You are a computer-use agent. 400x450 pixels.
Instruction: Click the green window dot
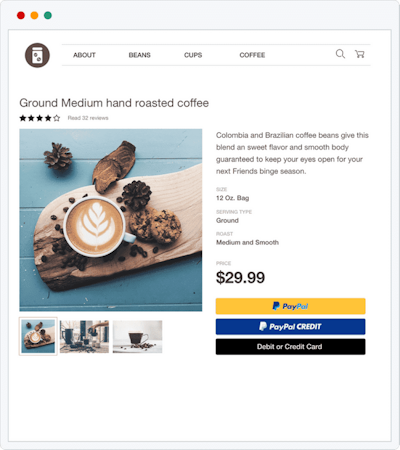pyautogui.click(x=48, y=15)
